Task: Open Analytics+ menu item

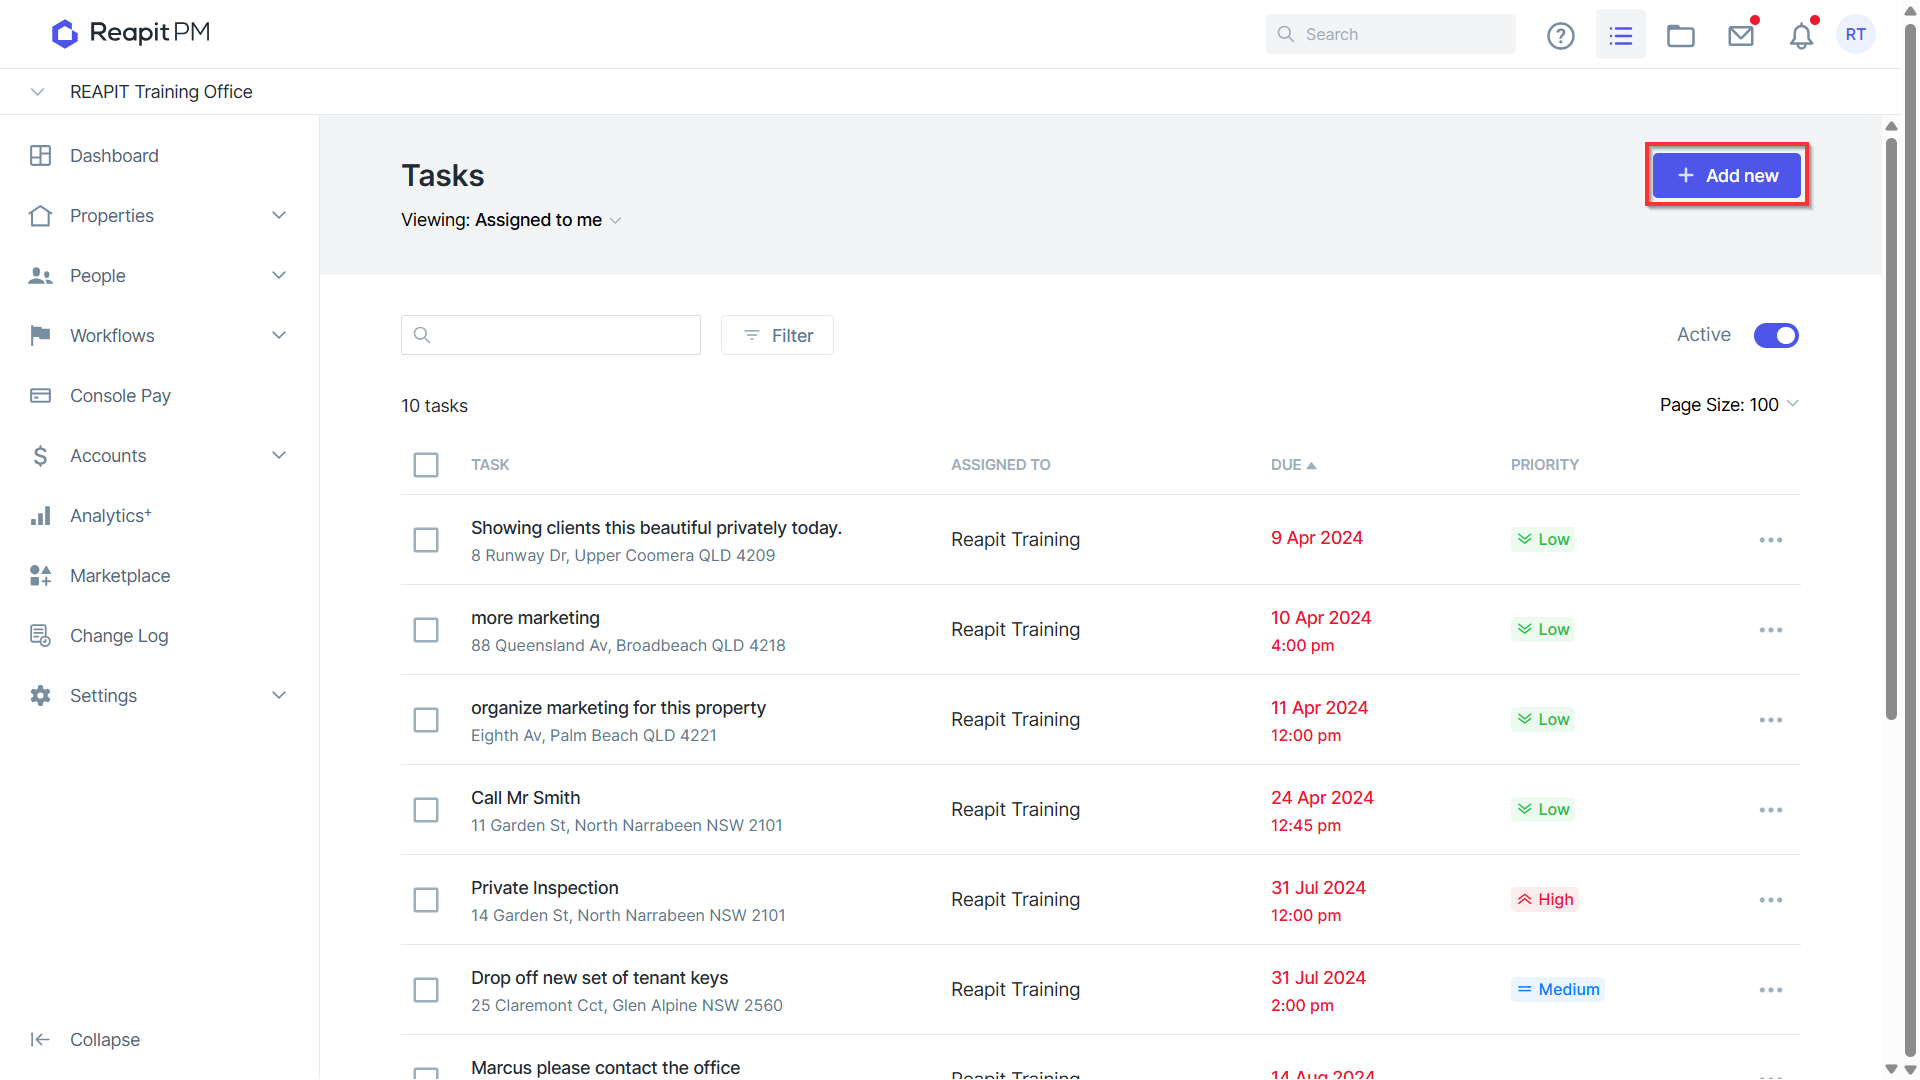Action: [x=111, y=516]
